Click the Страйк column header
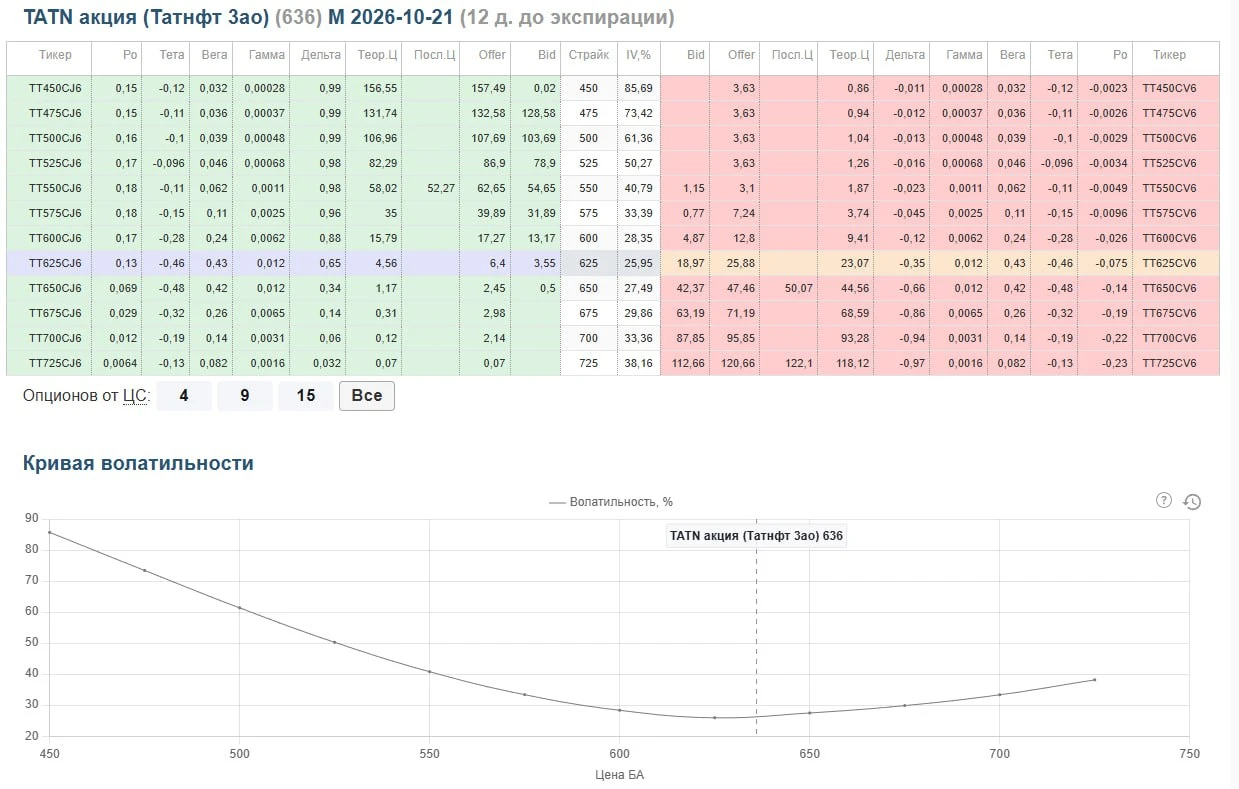Viewport: 1239px width, 789px height. pyautogui.click(x=589, y=55)
